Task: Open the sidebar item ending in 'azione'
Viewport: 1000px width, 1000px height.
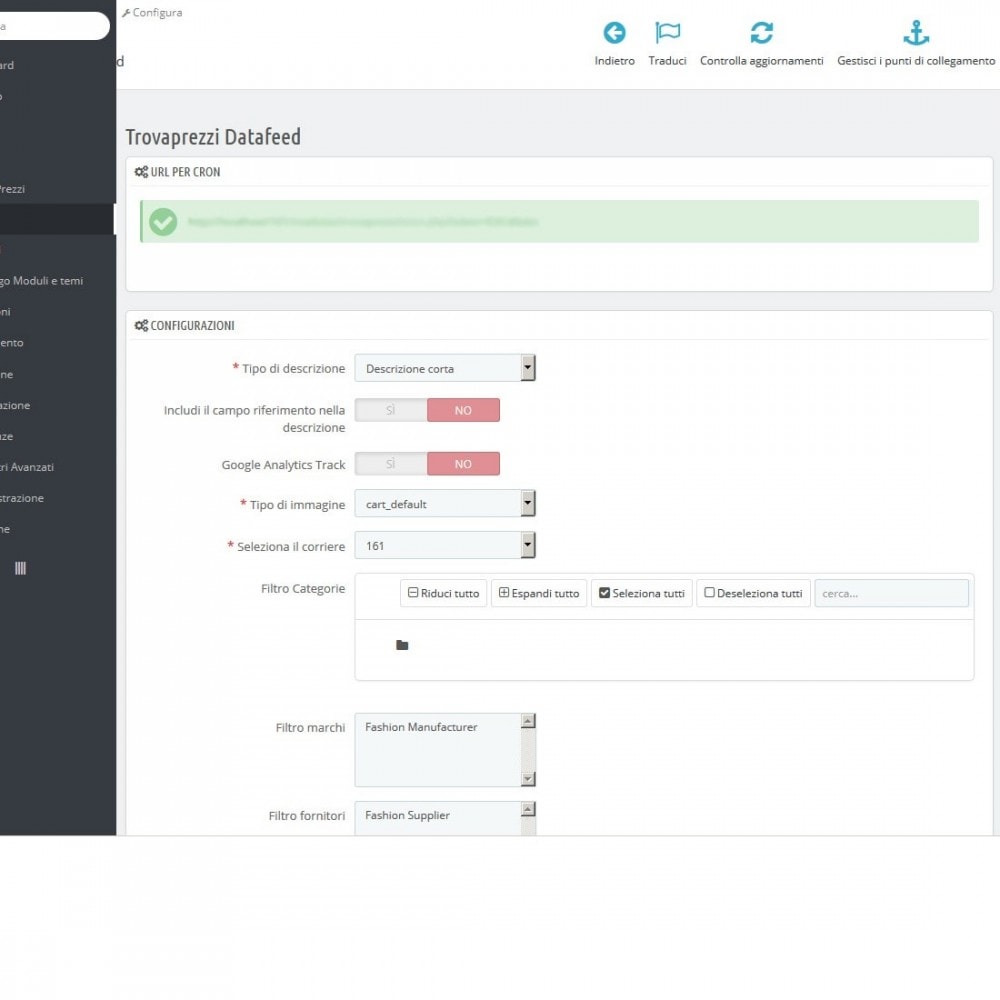Action: [15, 405]
